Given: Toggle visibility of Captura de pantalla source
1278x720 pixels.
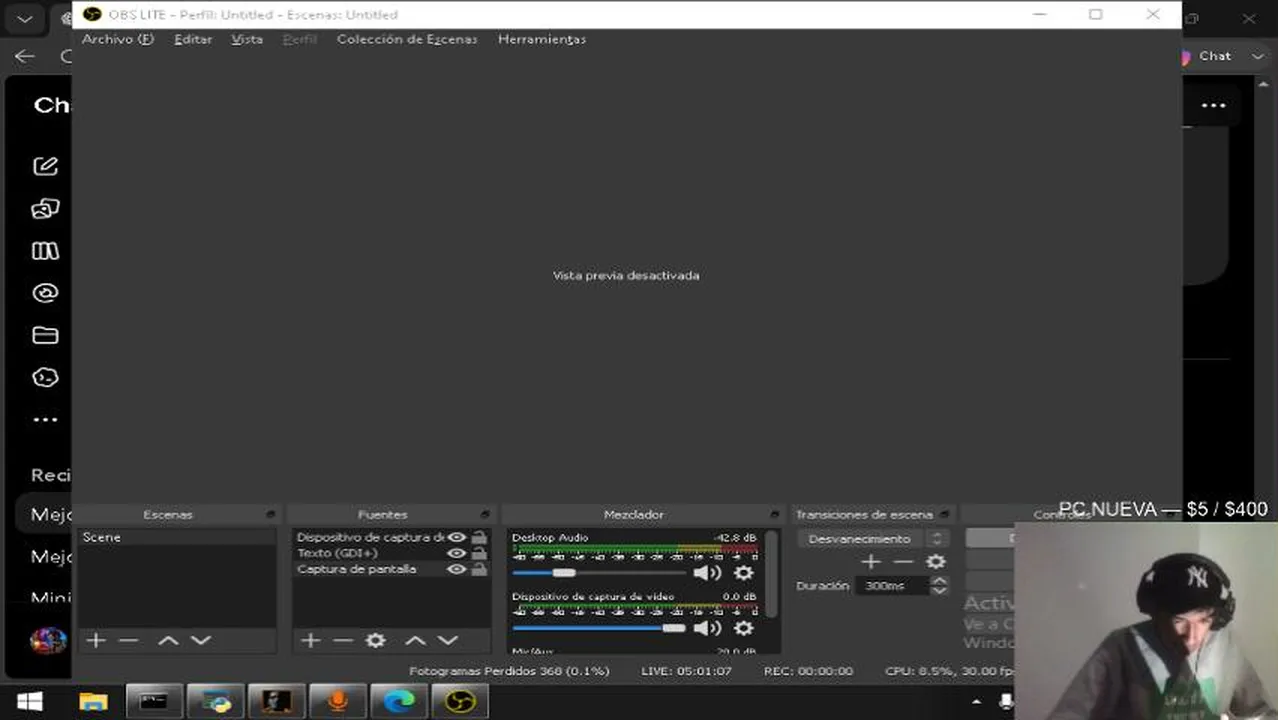Looking at the screenshot, I should tap(457, 569).
